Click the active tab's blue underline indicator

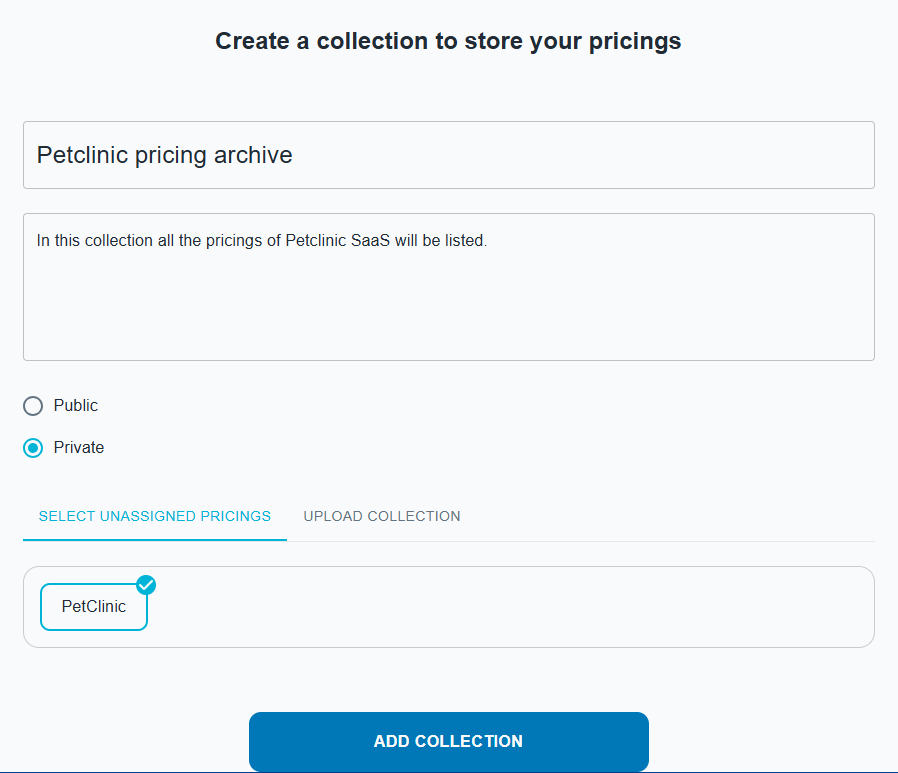pos(155,540)
